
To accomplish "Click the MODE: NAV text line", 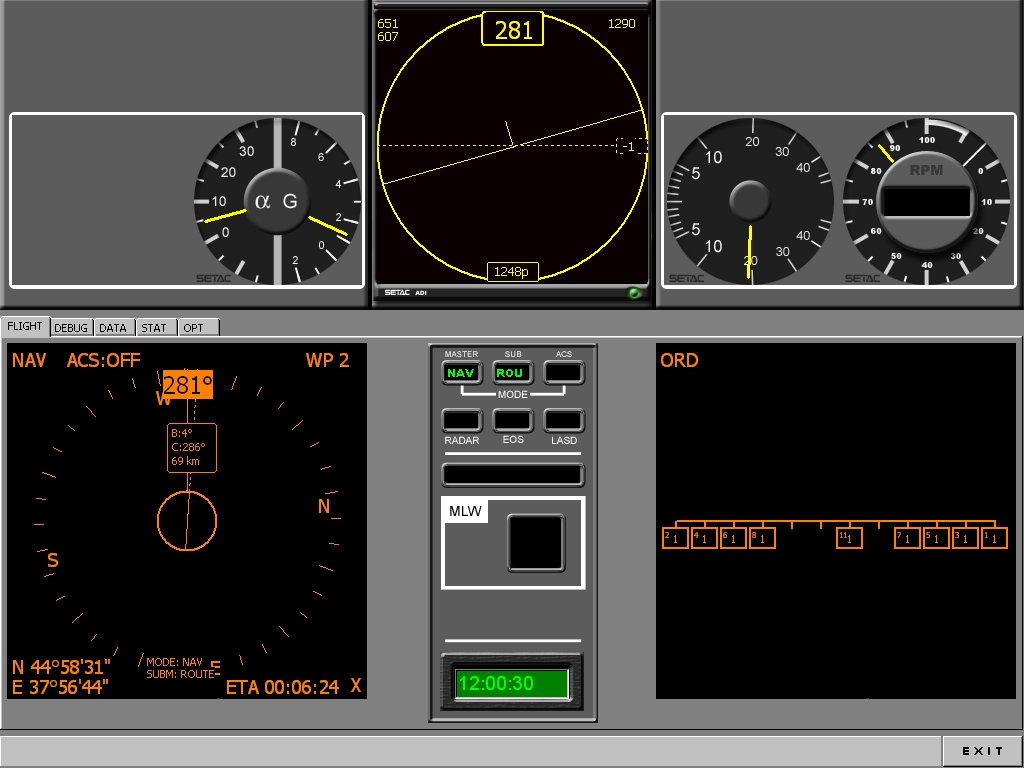I will coord(174,662).
